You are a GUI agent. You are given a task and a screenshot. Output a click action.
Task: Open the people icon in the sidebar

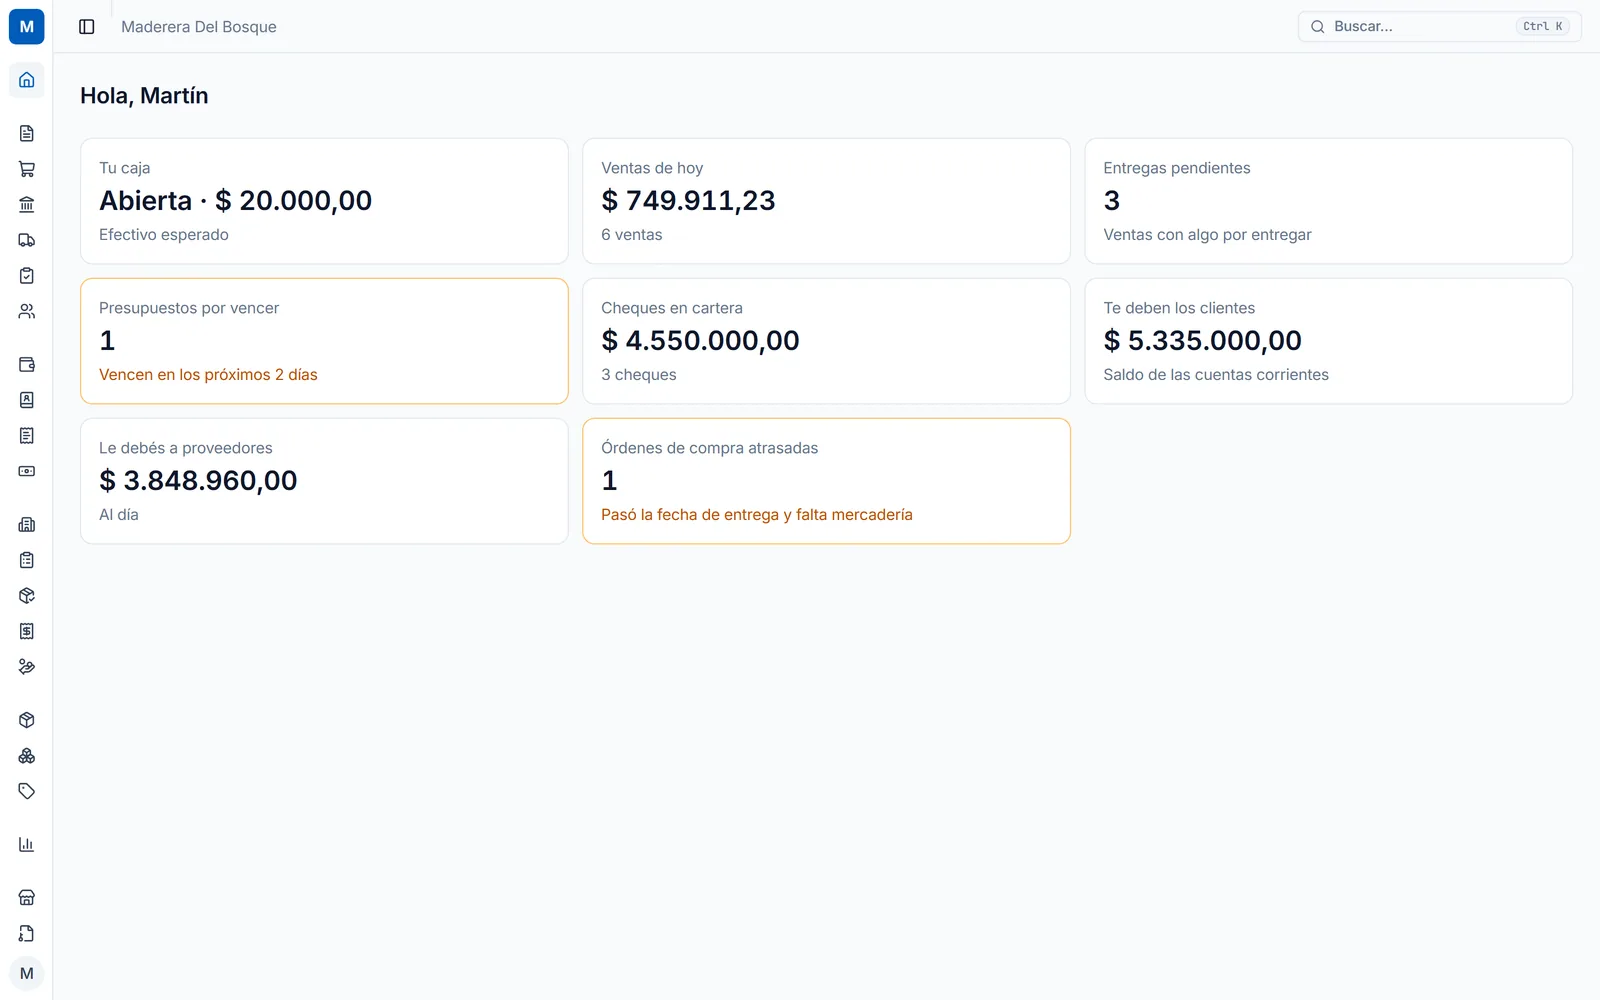tap(27, 312)
